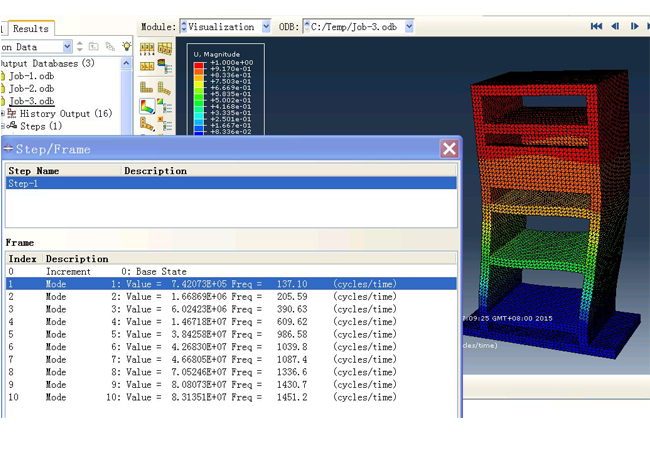Advance to the next frame

635,27
